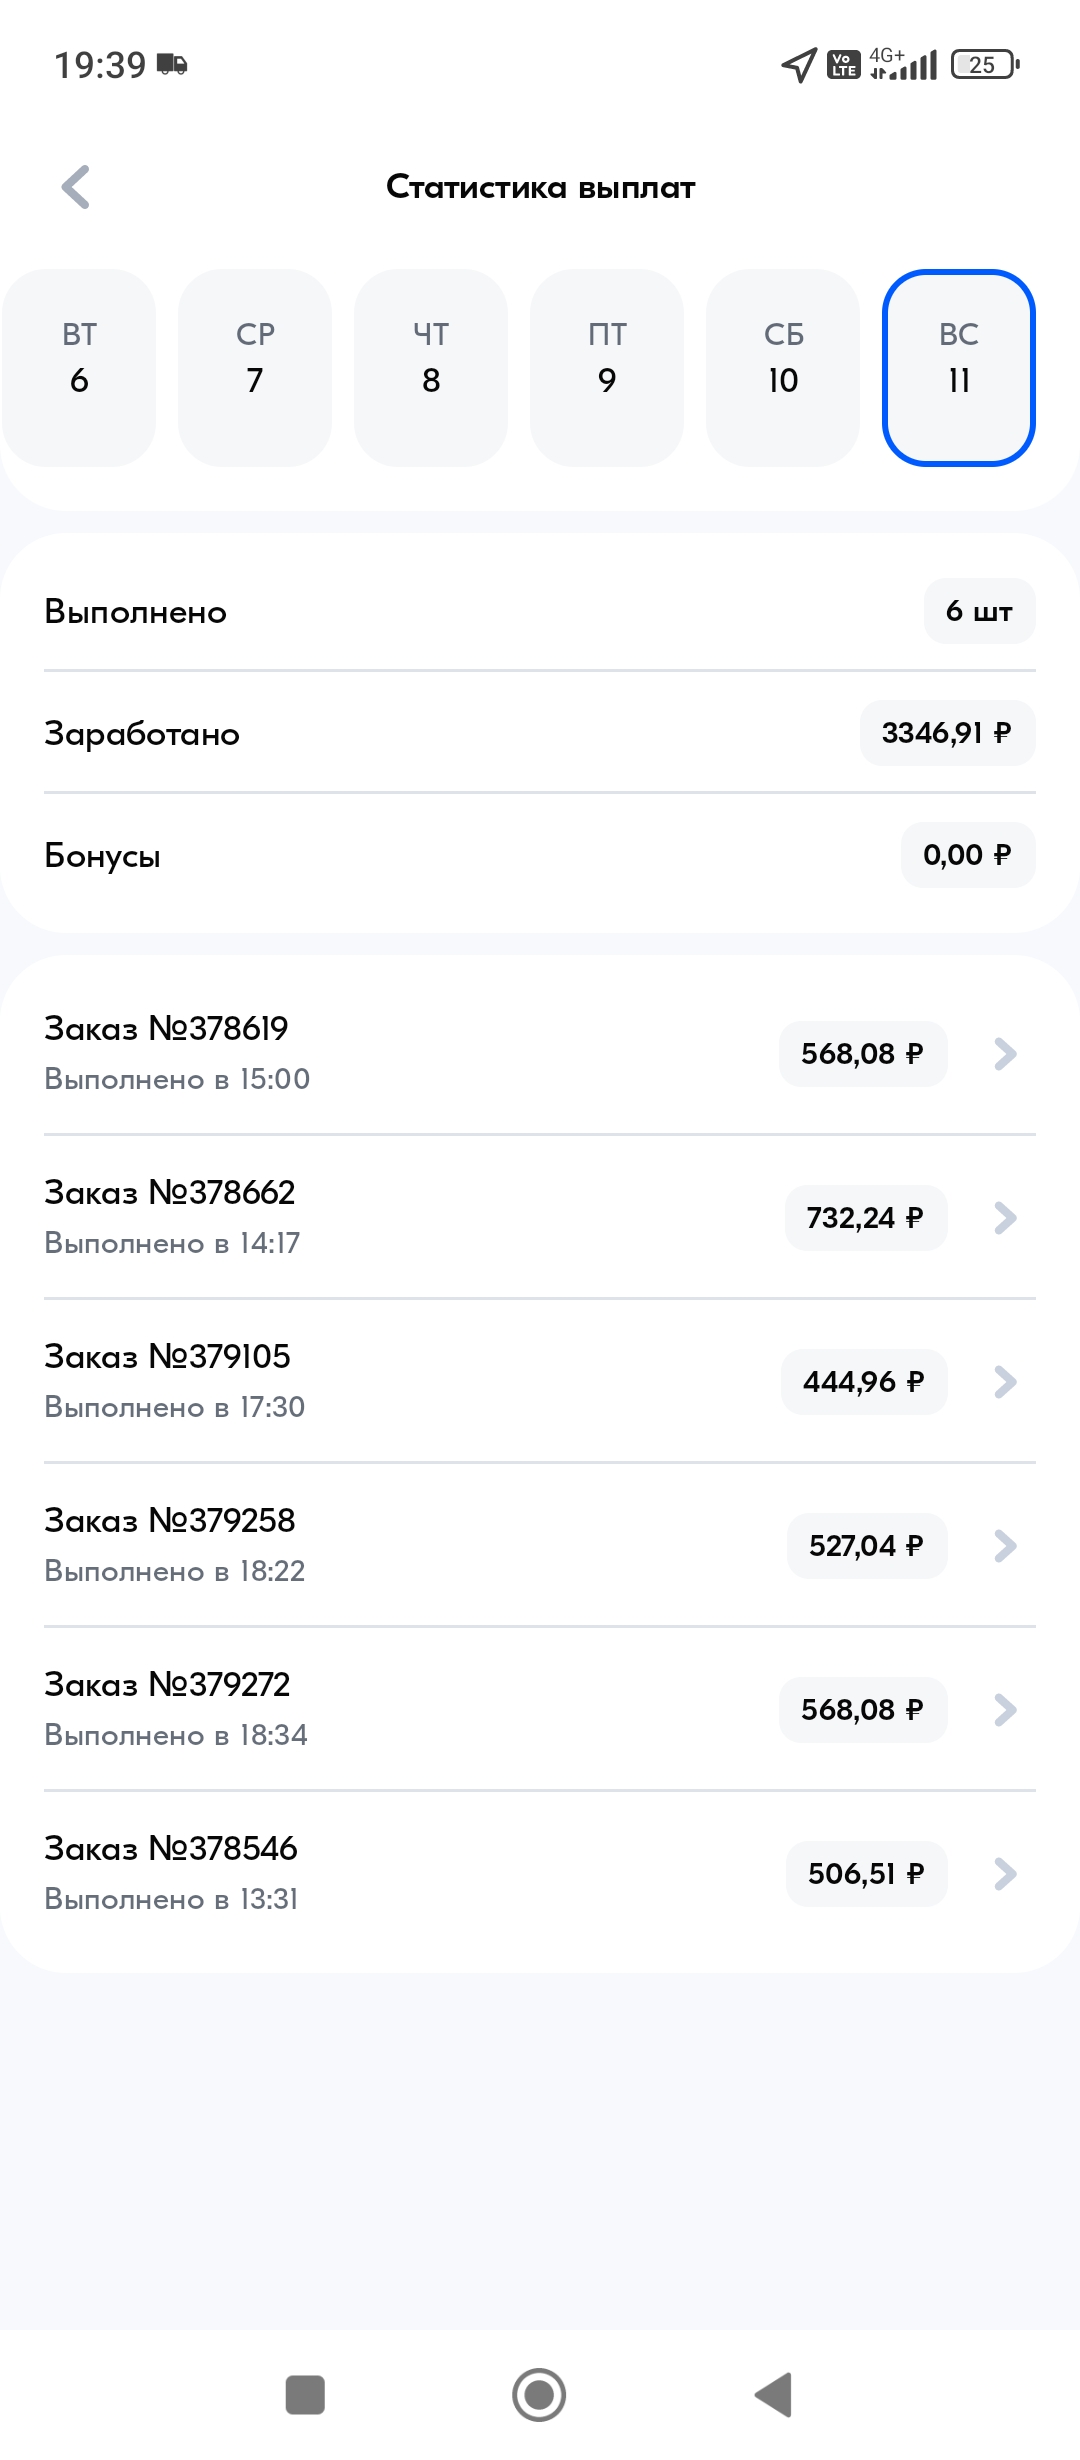Tap the delivery truck status icon
Screen dimensions: 1080x2460
coord(172,65)
